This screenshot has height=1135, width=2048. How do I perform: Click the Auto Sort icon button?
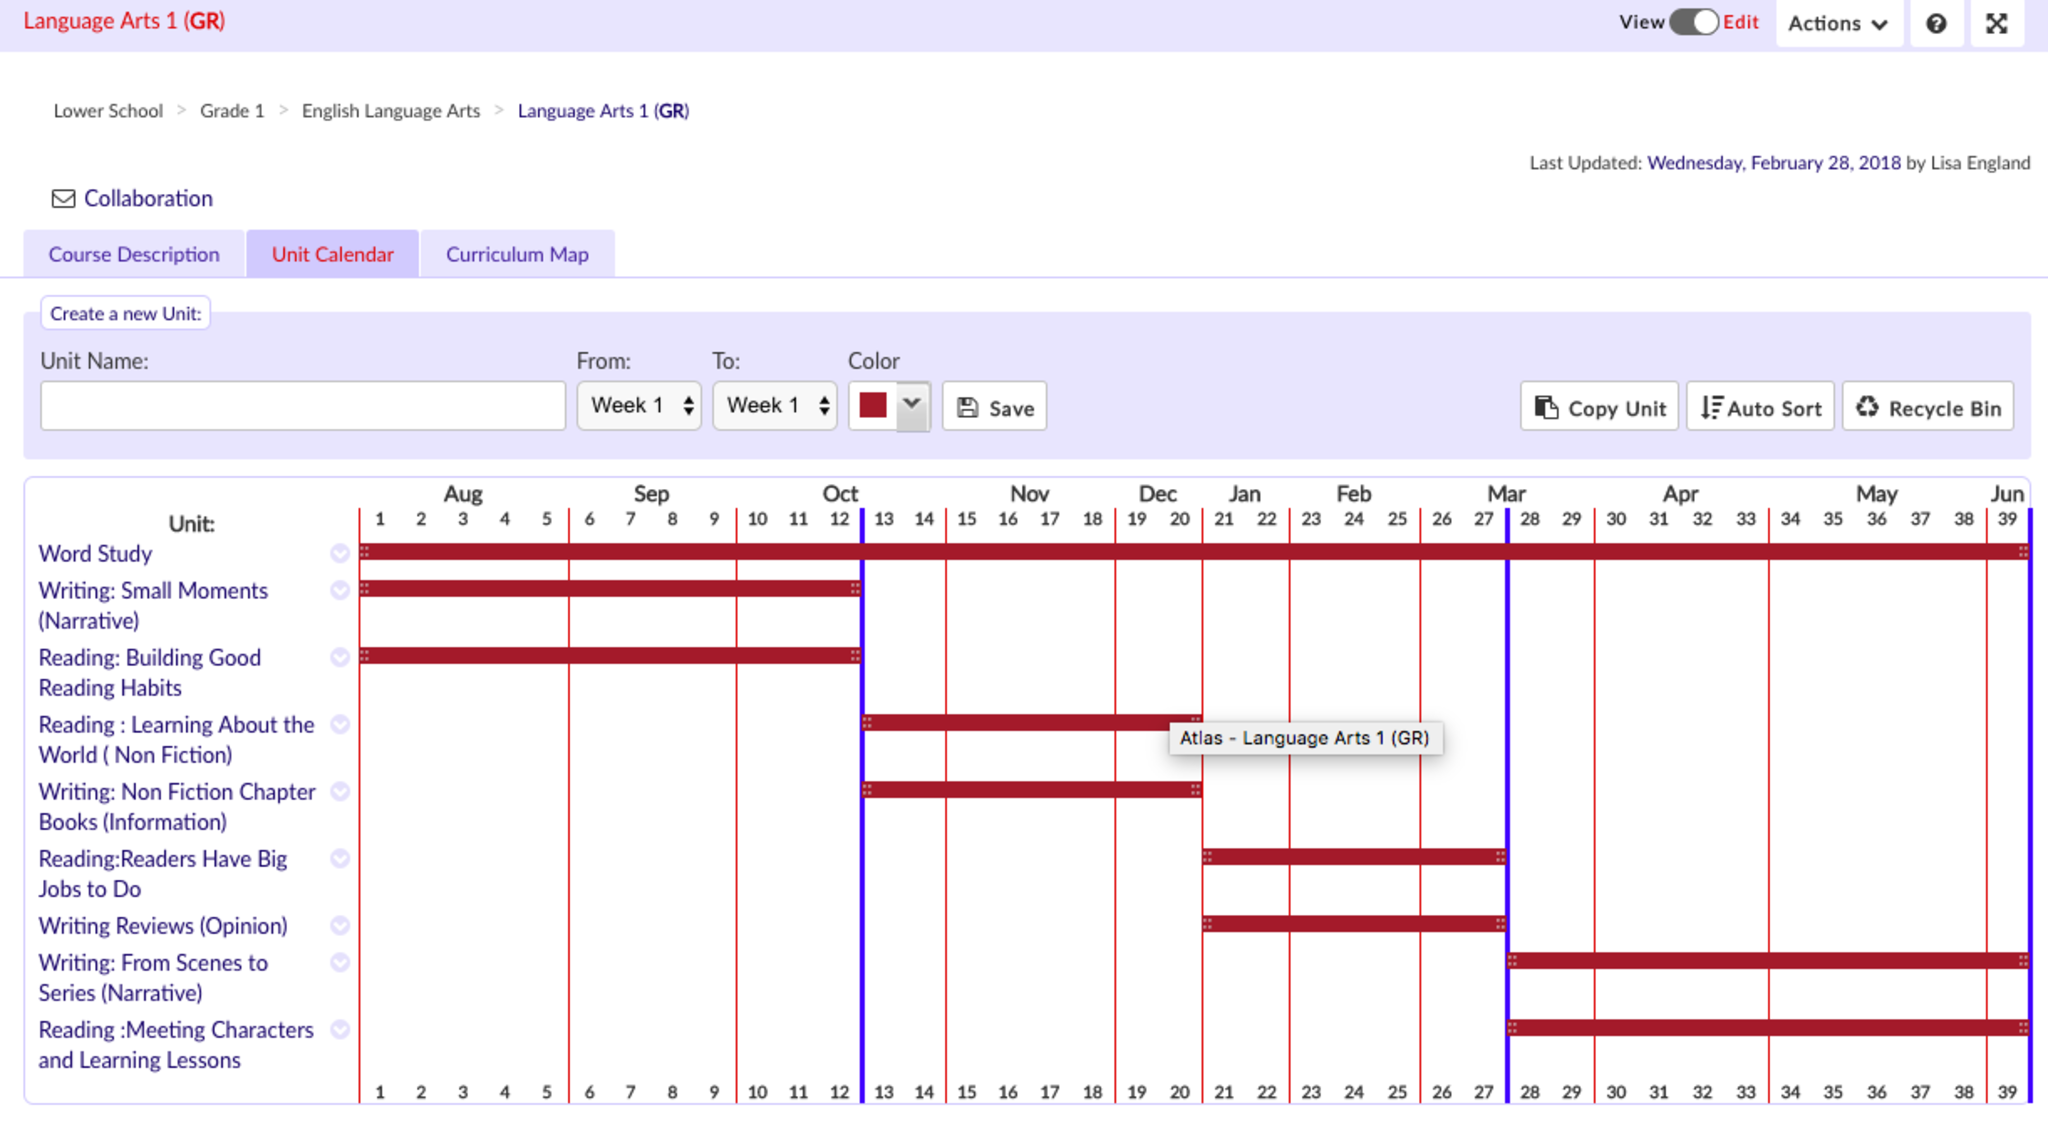point(1760,407)
